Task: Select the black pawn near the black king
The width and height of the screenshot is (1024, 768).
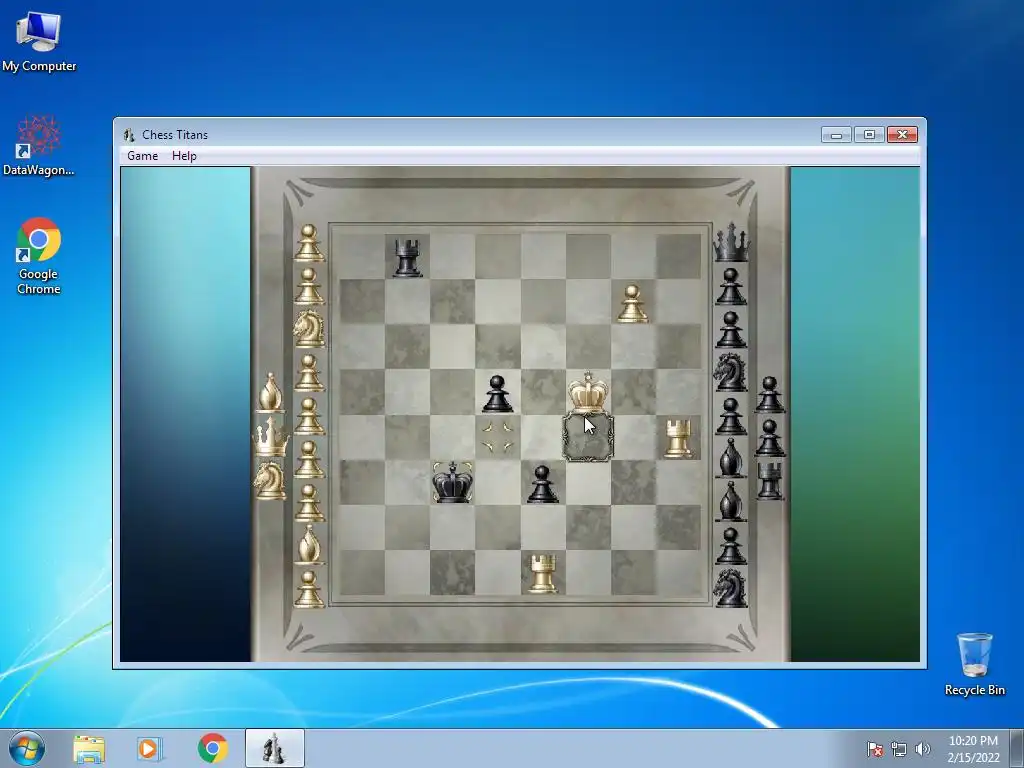Action: point(543,484)
